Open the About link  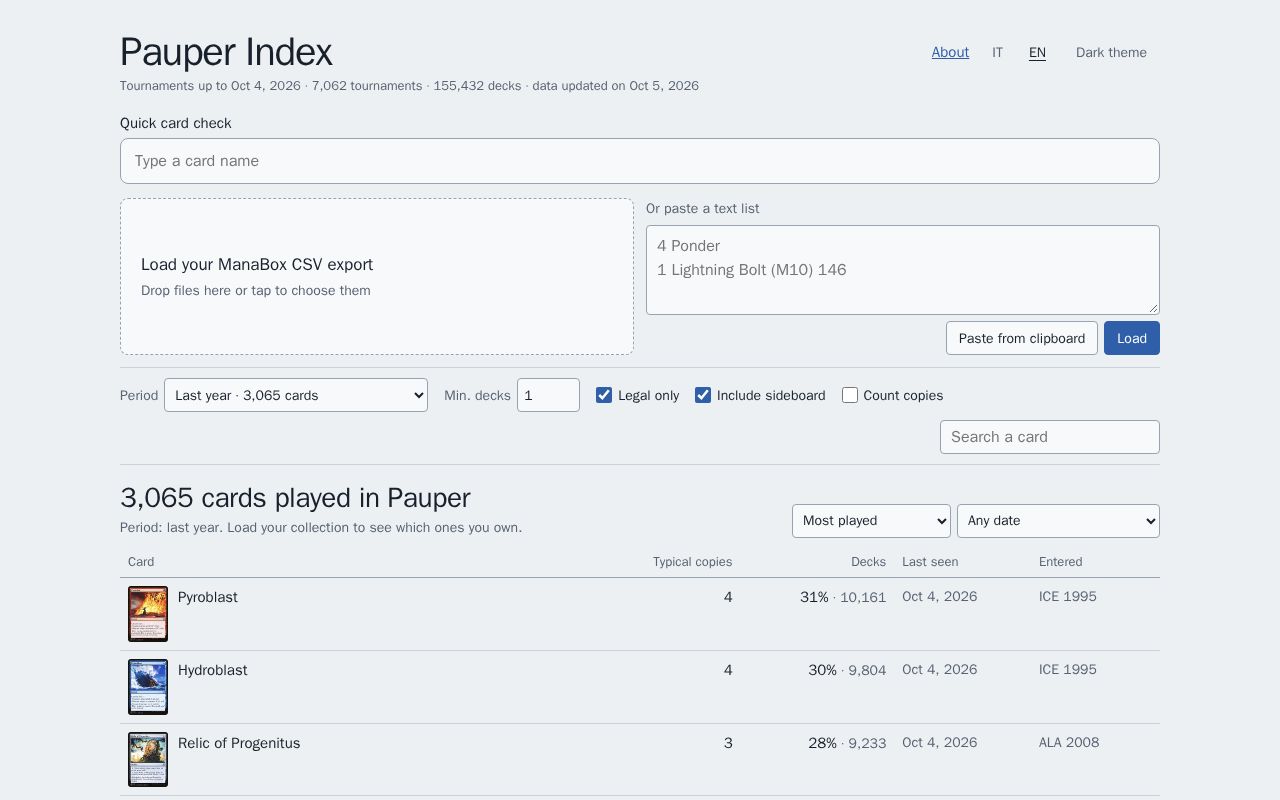950,52
